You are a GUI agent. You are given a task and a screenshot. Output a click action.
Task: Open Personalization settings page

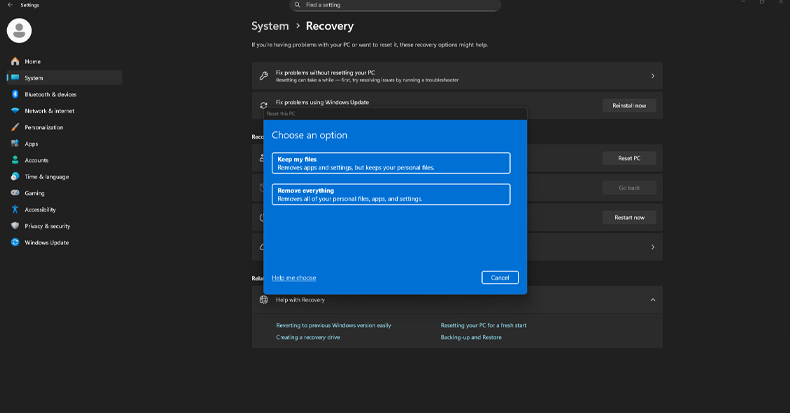point(64,127)
